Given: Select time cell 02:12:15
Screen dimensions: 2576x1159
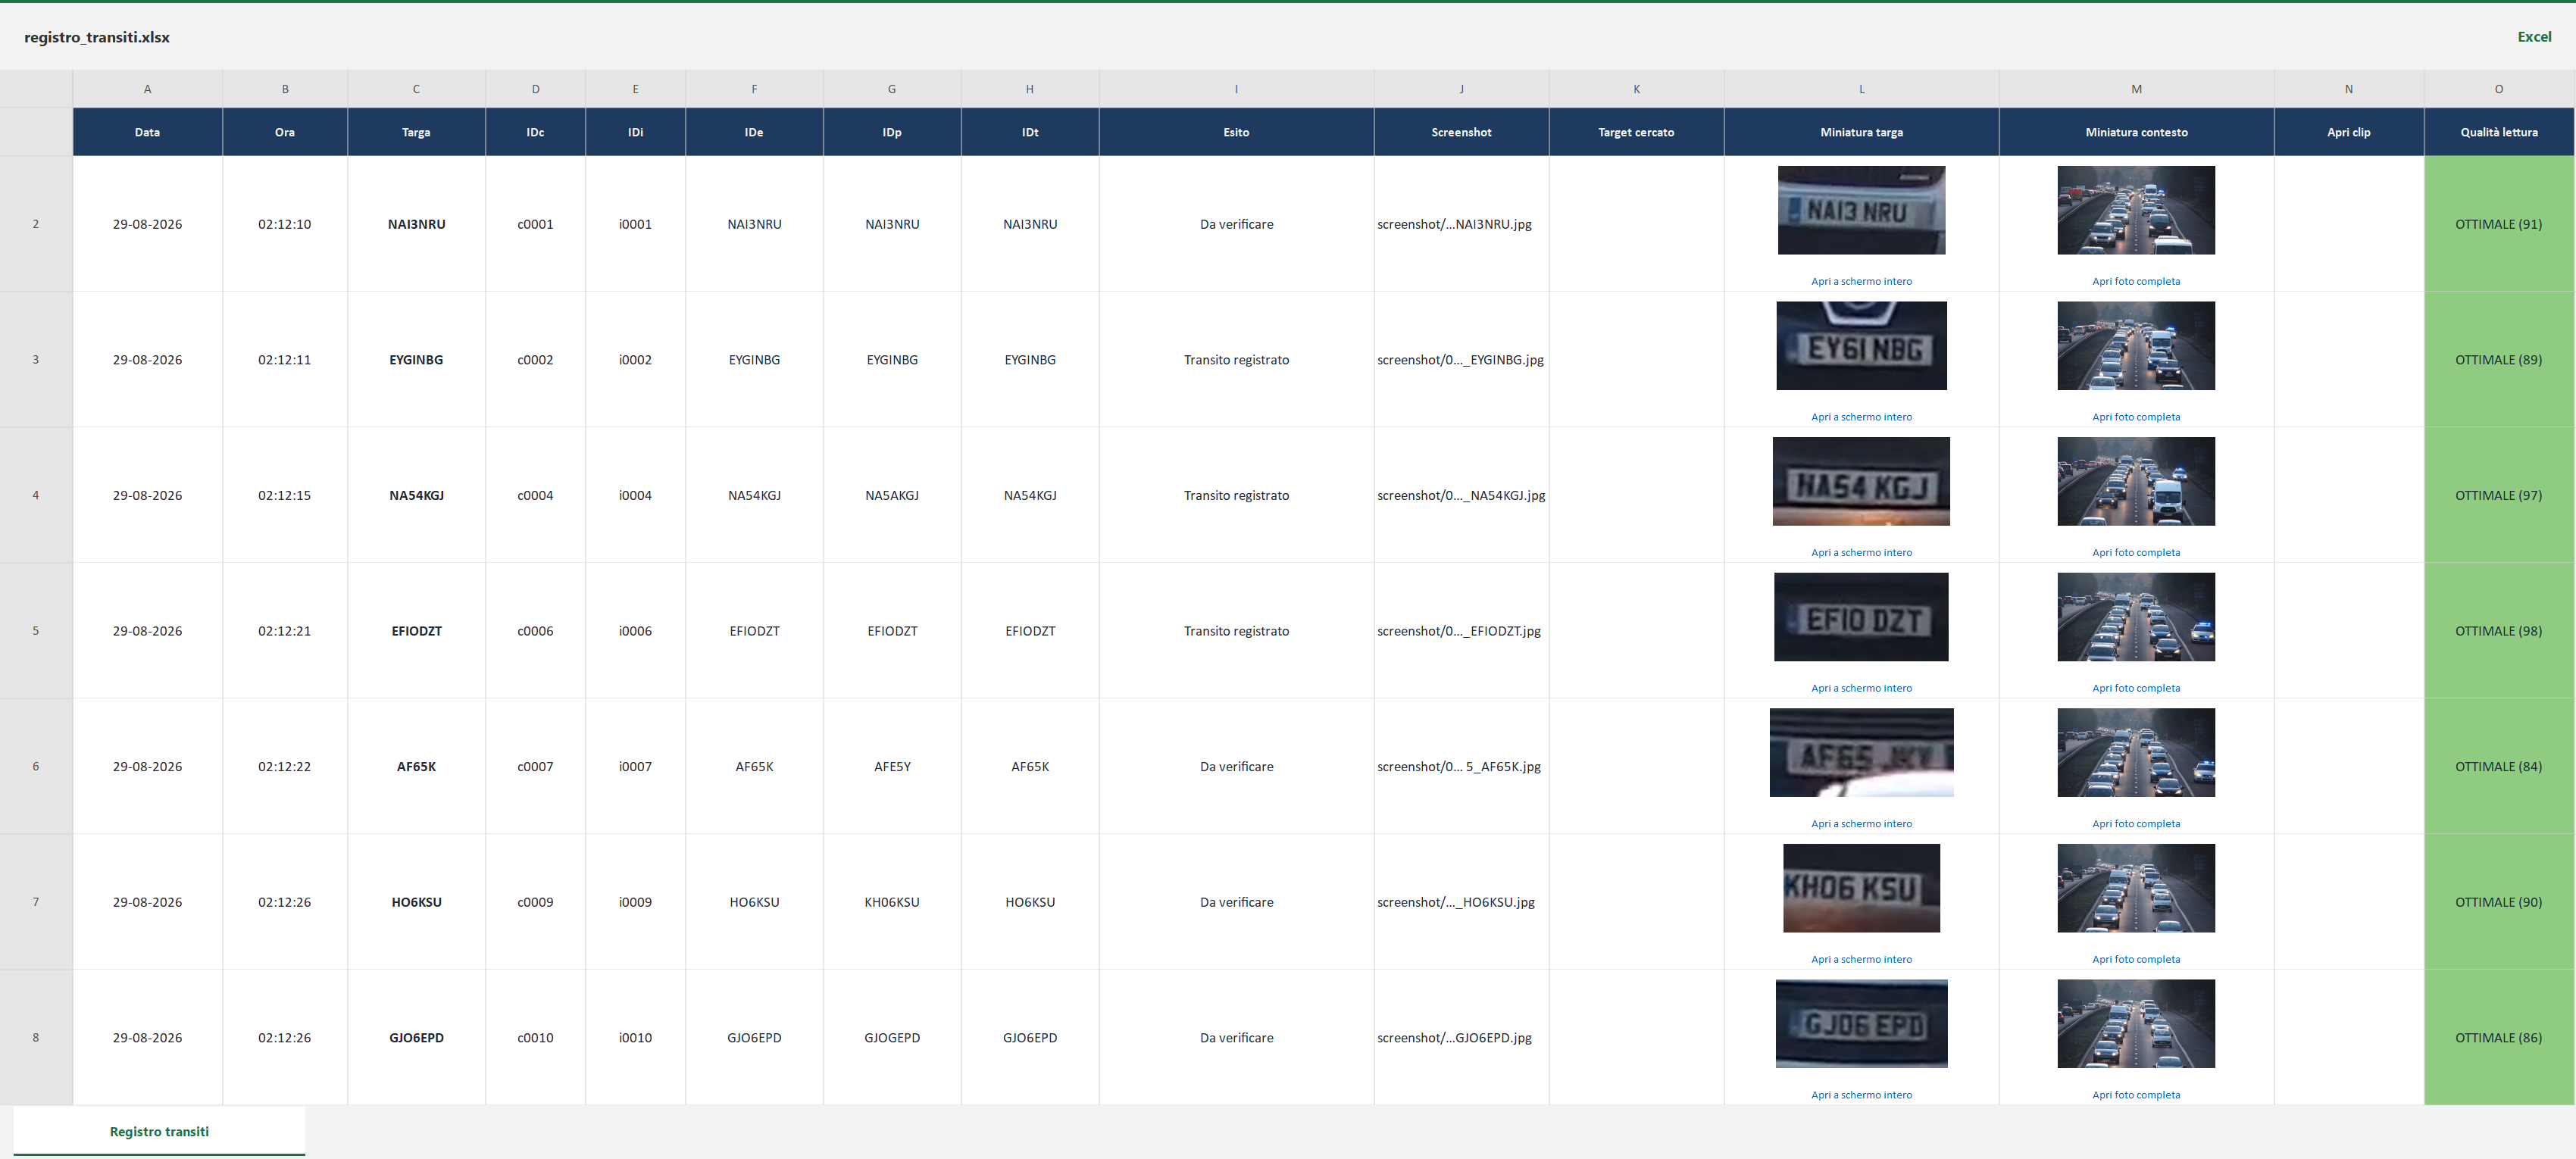Looking at the screenshot, I should [x=285, y=495].
